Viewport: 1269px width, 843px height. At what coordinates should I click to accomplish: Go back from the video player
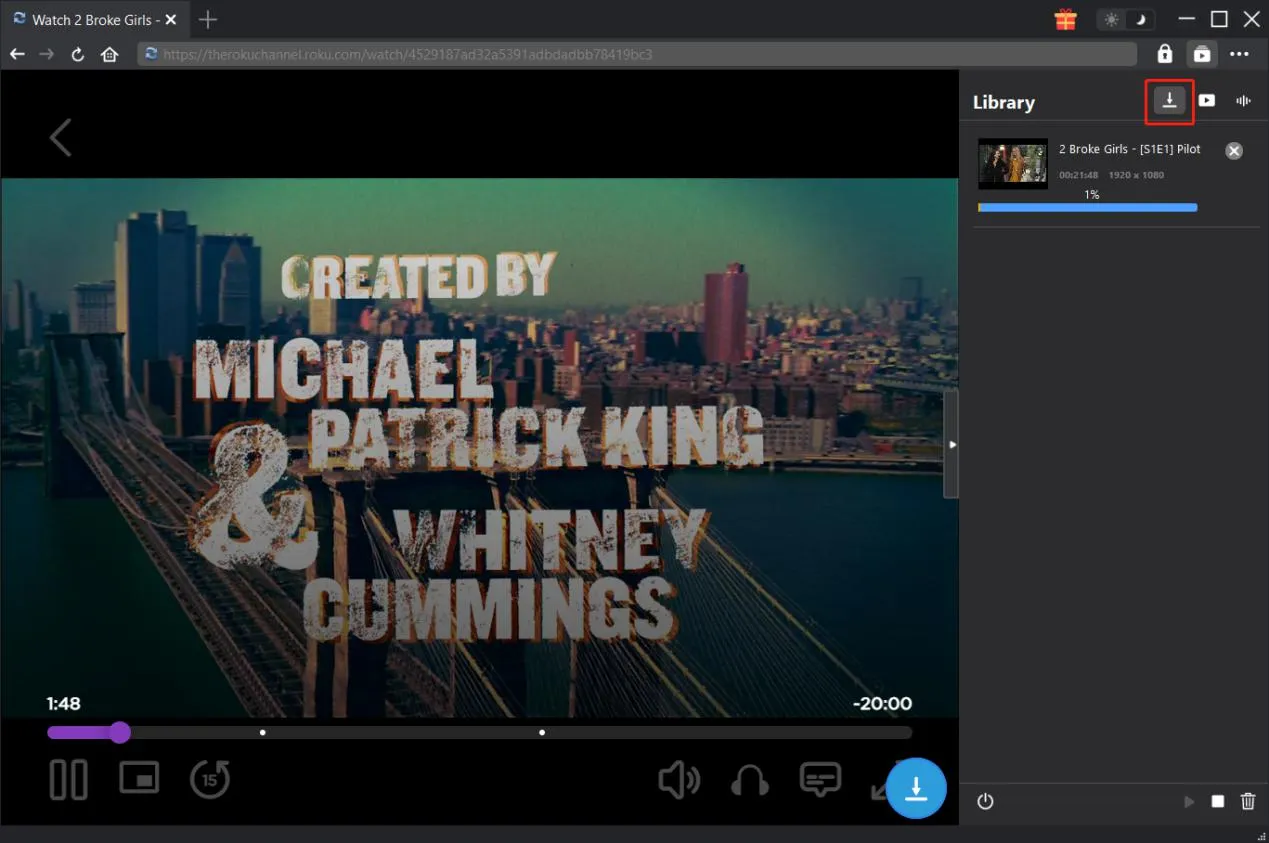click(61, 138)
